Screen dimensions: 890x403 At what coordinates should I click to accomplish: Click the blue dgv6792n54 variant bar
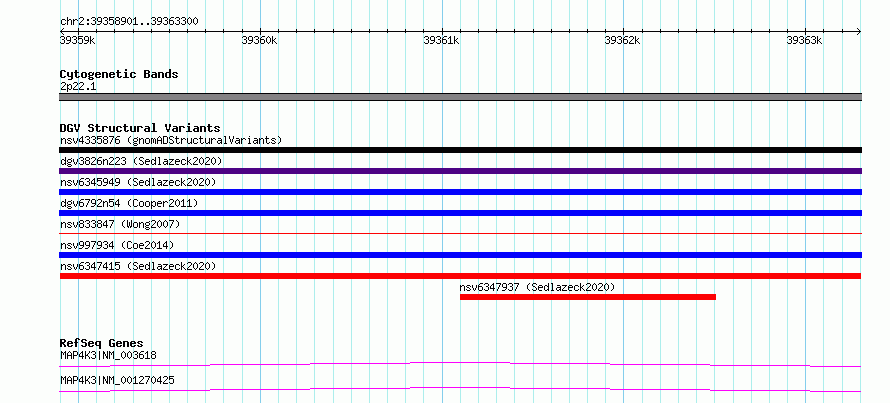pyautogui.click(x=460, y=213)
